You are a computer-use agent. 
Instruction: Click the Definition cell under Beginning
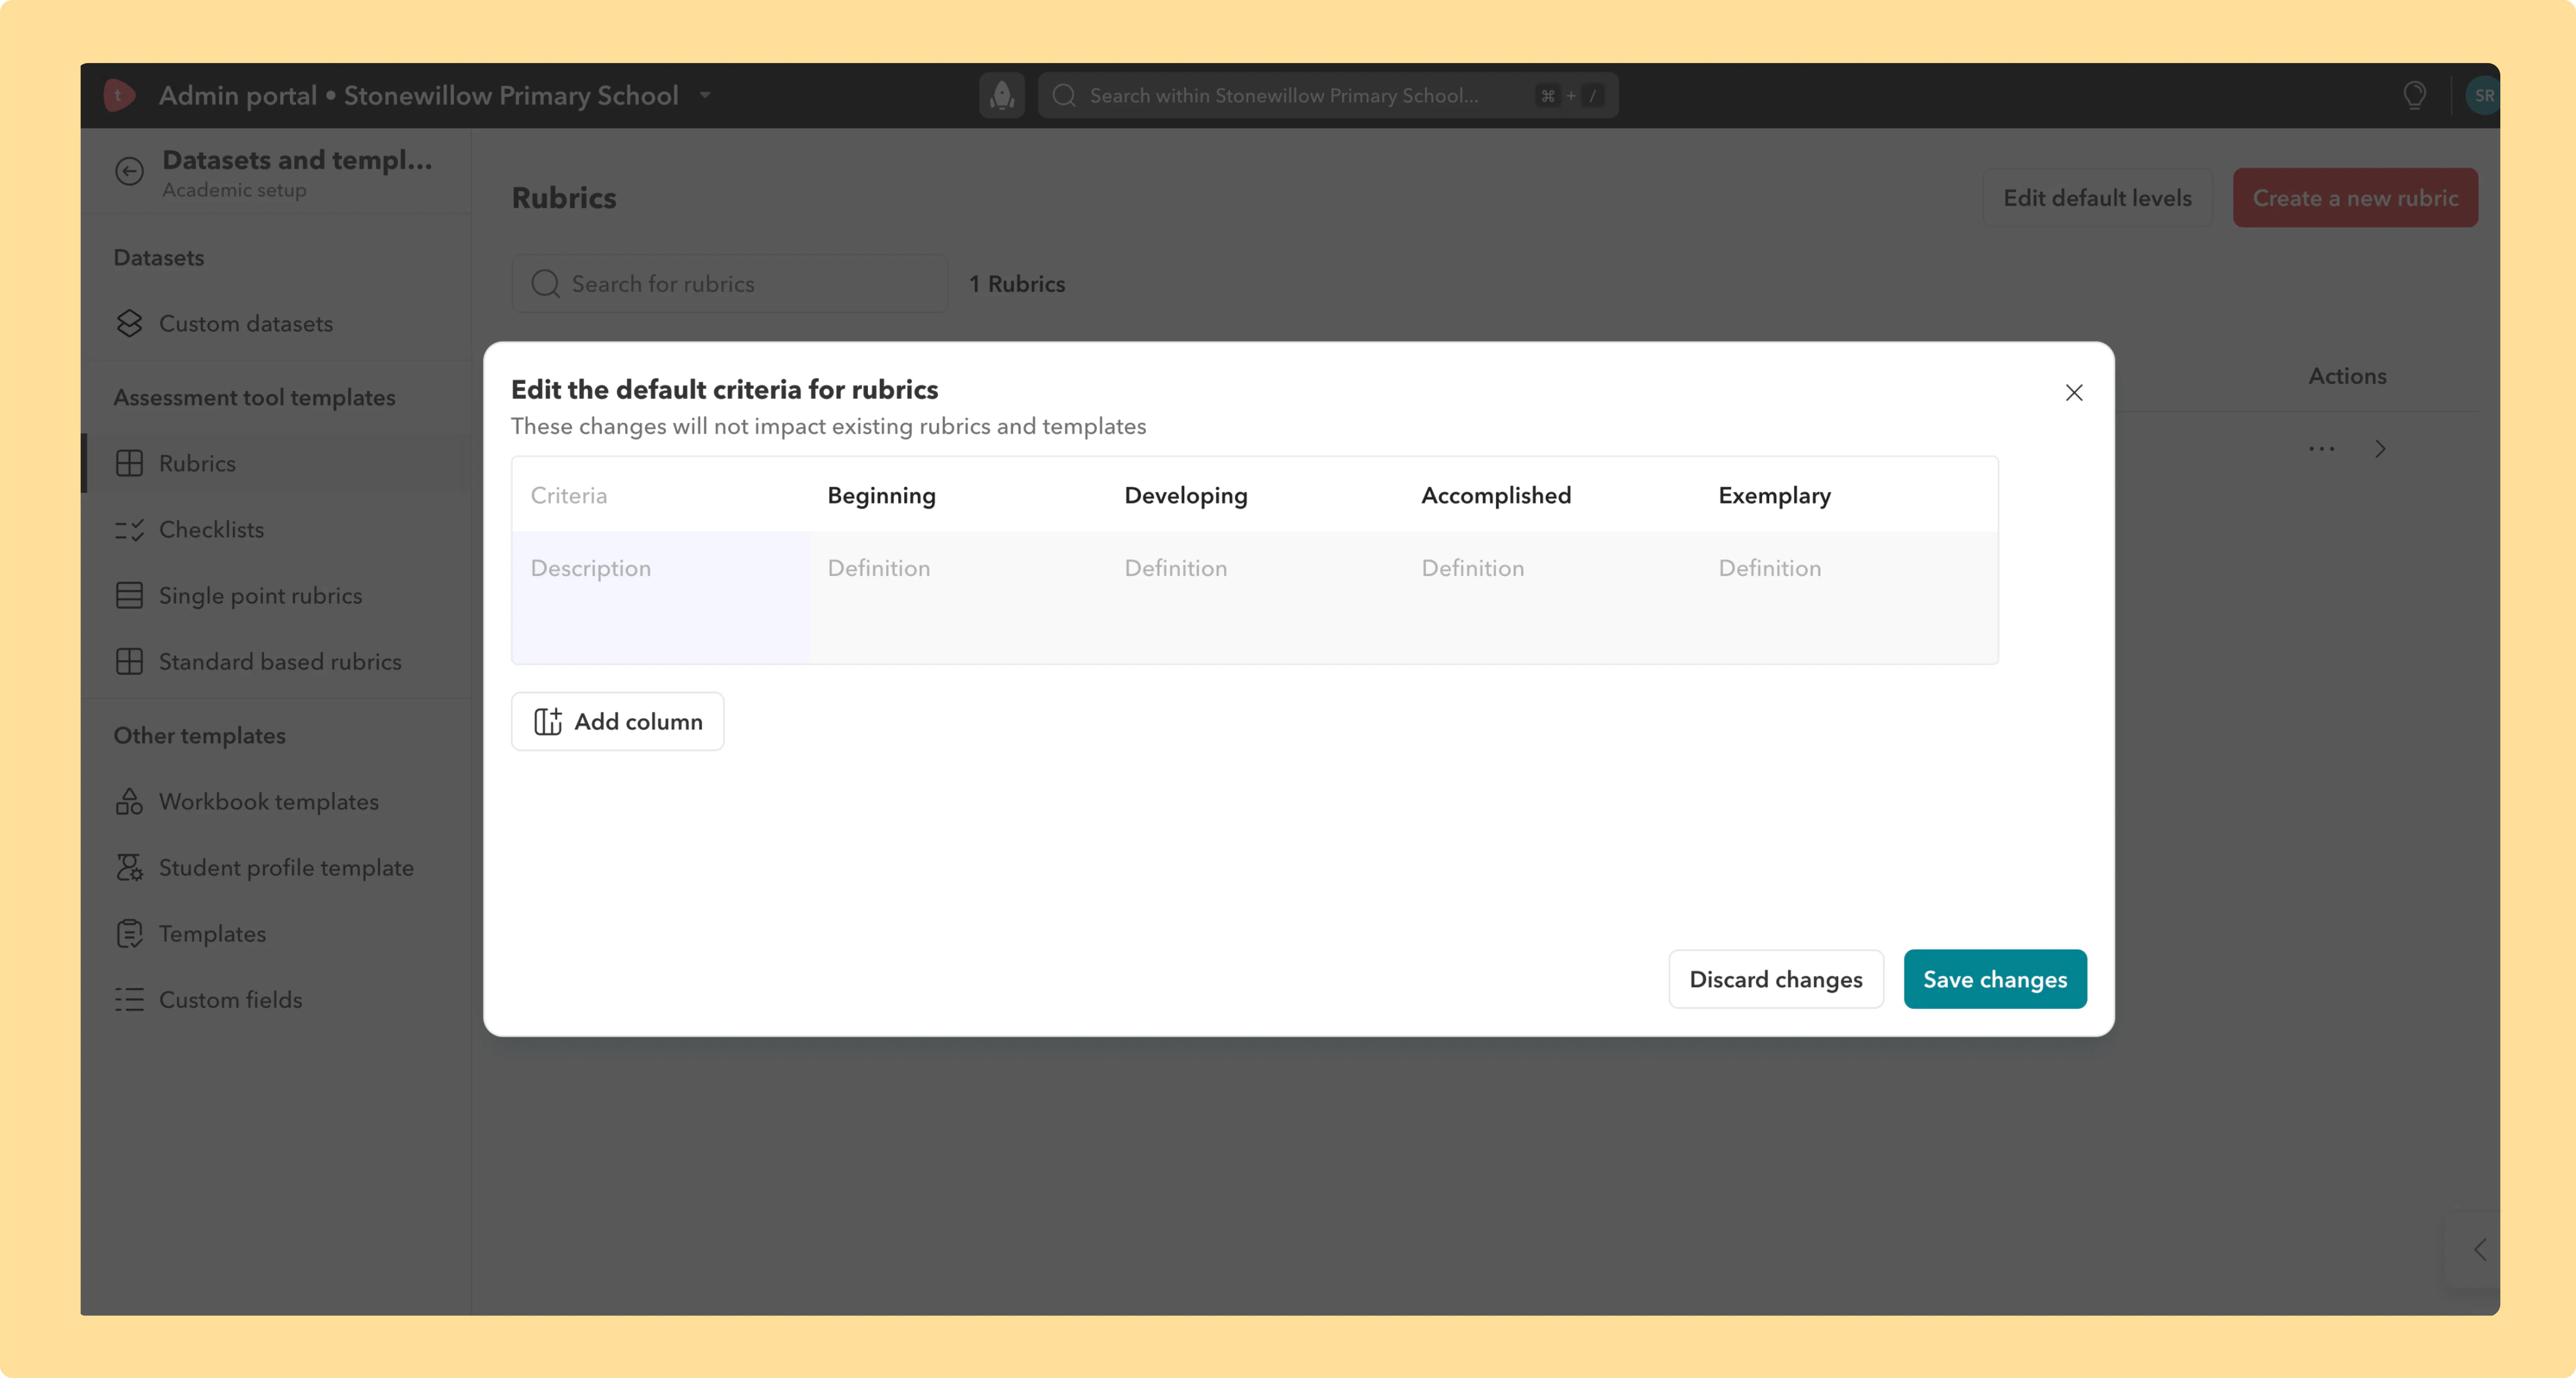(958, 597)
